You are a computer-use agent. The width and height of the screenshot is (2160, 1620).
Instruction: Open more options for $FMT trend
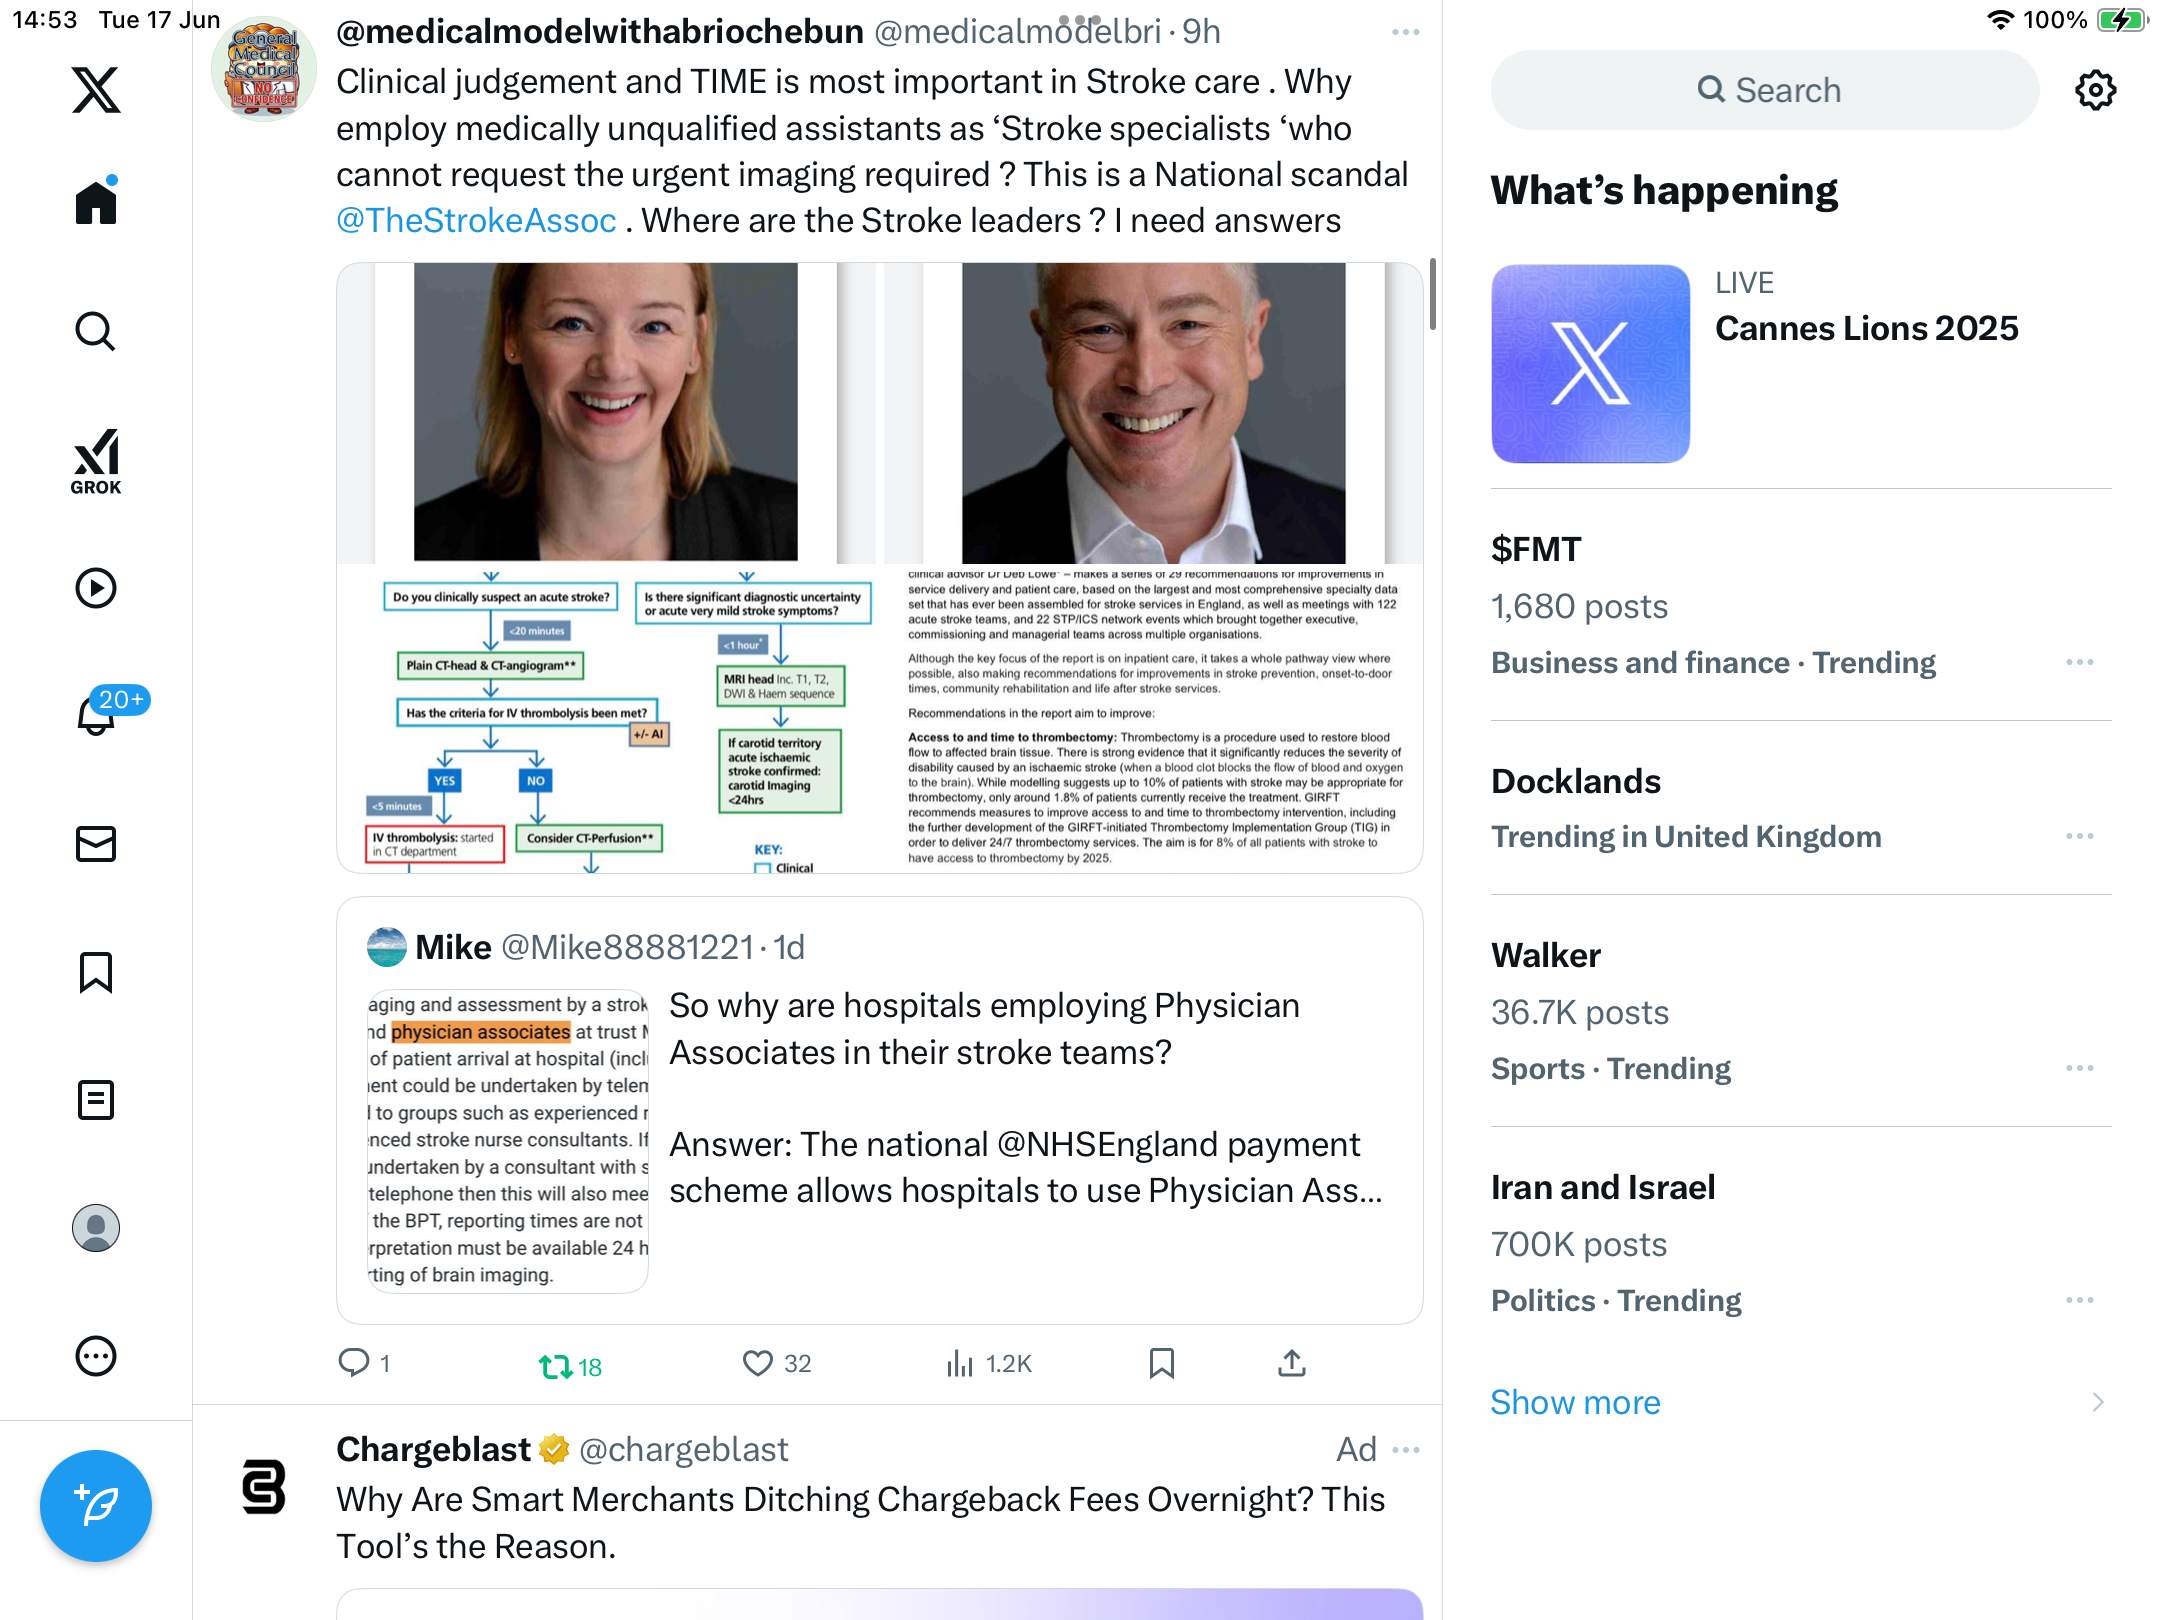[2080, 662]
